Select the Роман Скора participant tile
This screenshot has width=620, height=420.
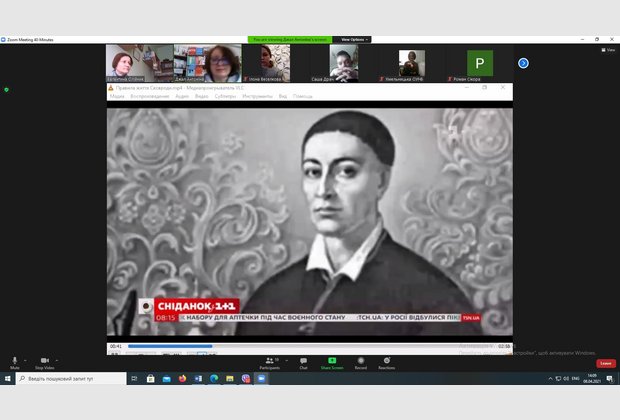[x=480, y=63]
